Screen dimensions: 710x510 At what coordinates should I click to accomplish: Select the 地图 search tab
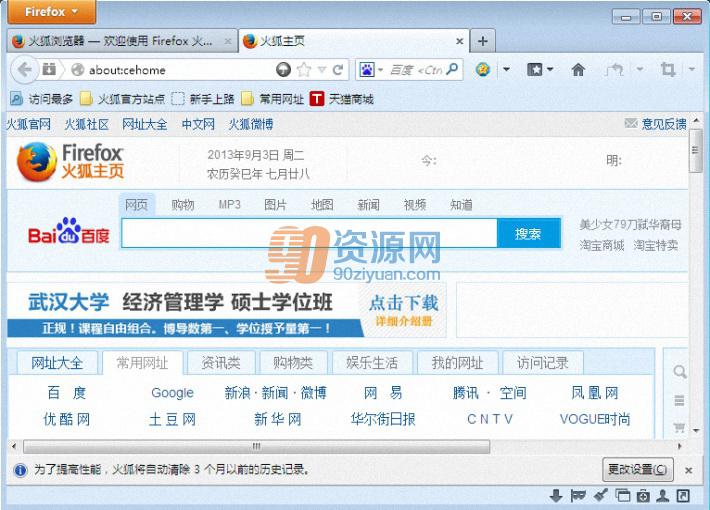(322, 205)
